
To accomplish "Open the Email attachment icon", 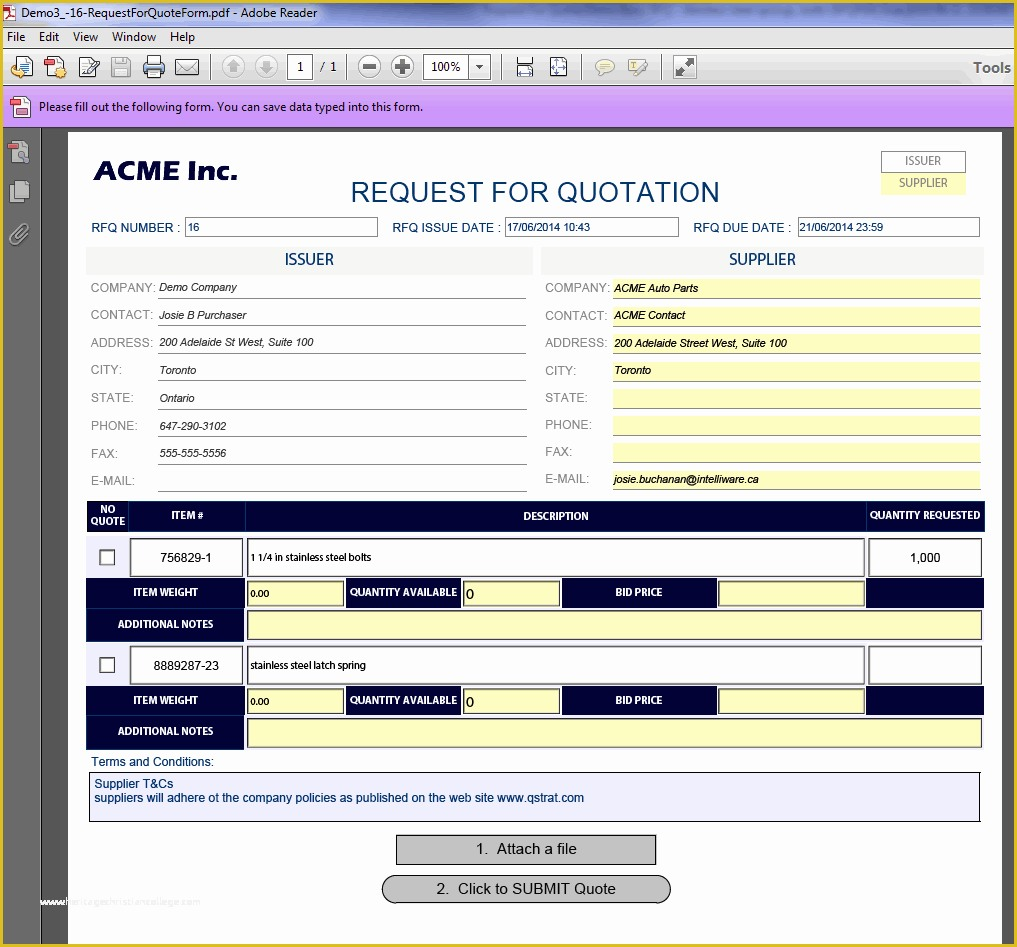I will (x=188, y=67).
